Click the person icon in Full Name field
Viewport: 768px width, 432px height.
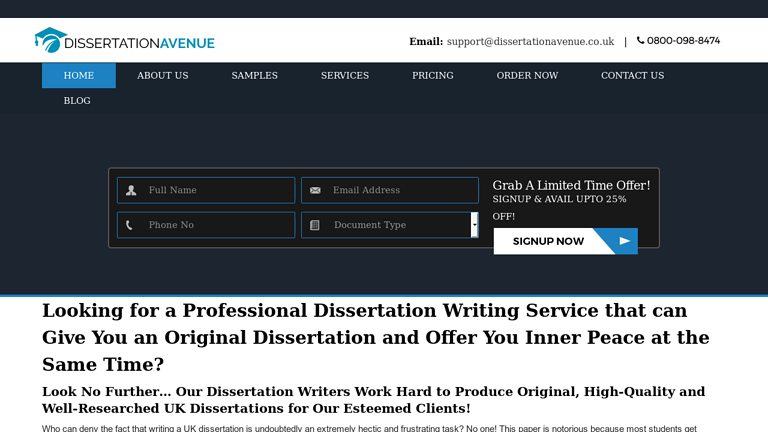pyautogui.click(x=131, y=190)
